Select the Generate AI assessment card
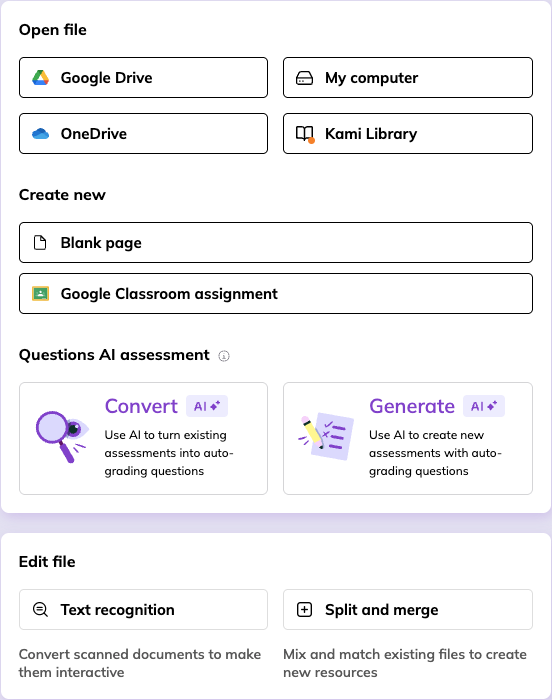Image resolution: width=552 pixels, height=700 pixels. (408, 438)
